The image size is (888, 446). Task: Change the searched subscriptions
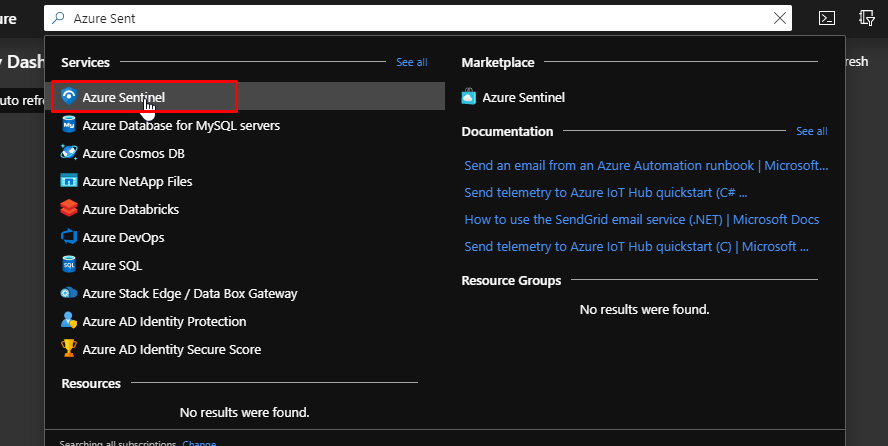click(x=199, y=443)
